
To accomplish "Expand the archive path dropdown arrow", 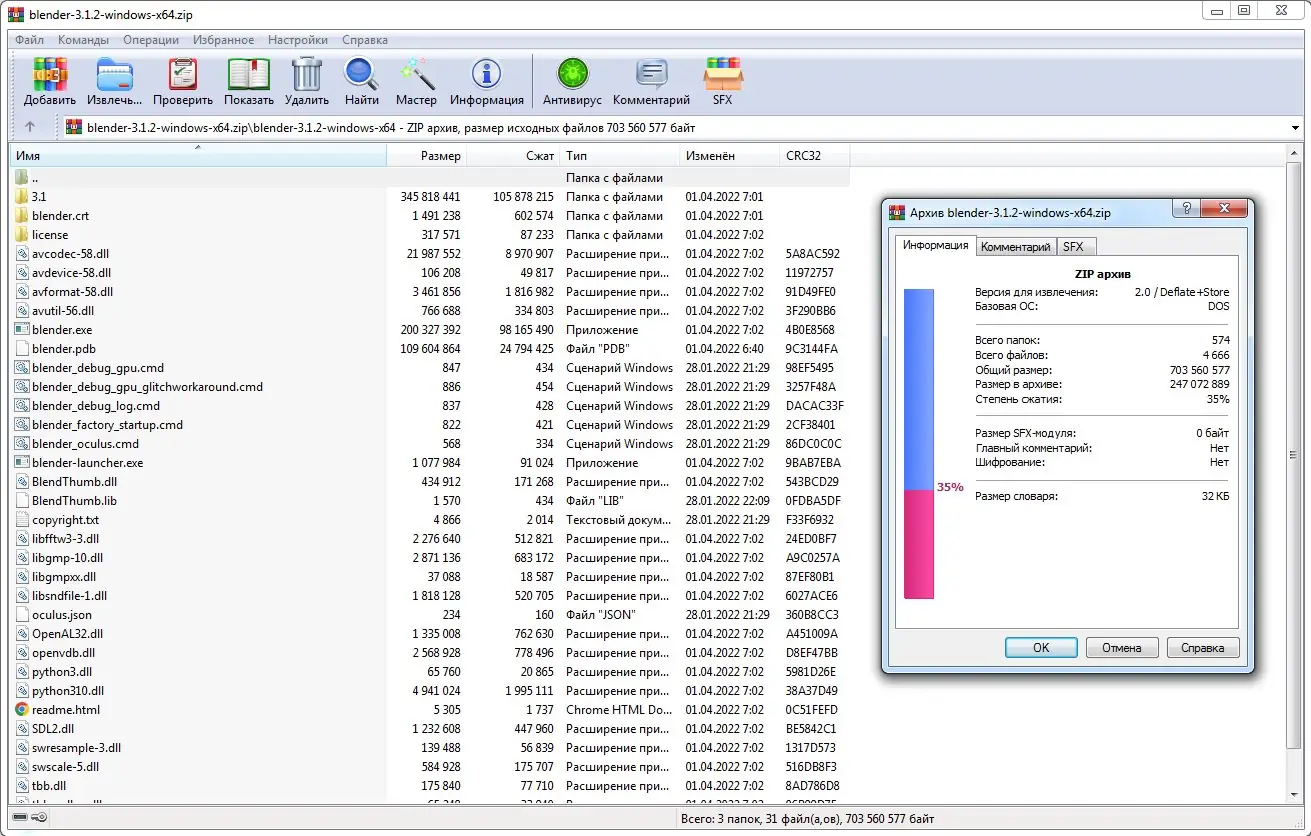I will click(x=1295, y=128).
